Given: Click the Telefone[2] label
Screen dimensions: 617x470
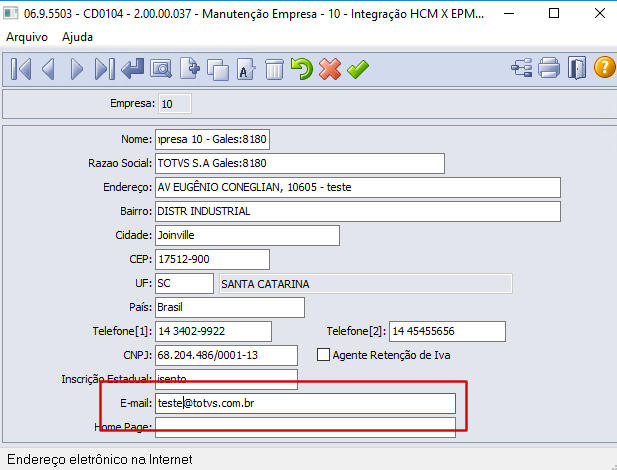Looking at the screenshot, I should point(356,331).
